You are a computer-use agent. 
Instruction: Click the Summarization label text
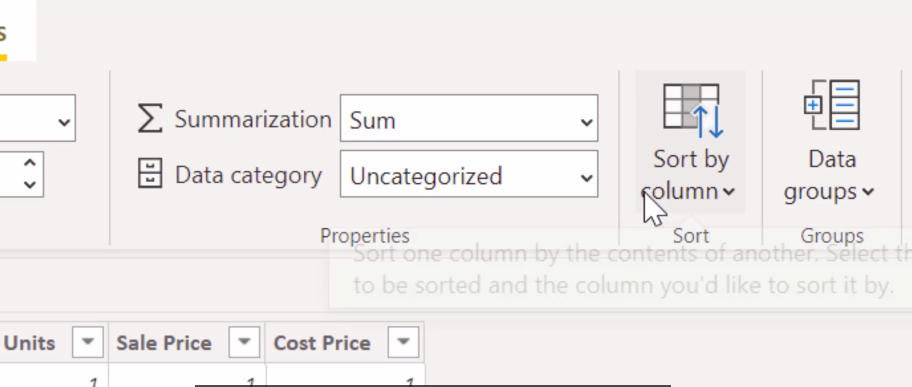pyautogui.click(x=253, y=119)
